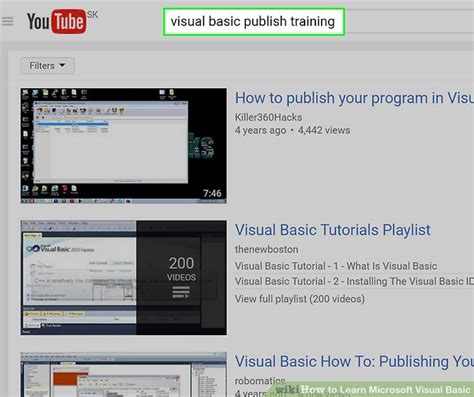The width and height of the screenshot is (474, 397).
Task: Focus the search box with 'visual basic publish training'
Action: tap(254, 22)
